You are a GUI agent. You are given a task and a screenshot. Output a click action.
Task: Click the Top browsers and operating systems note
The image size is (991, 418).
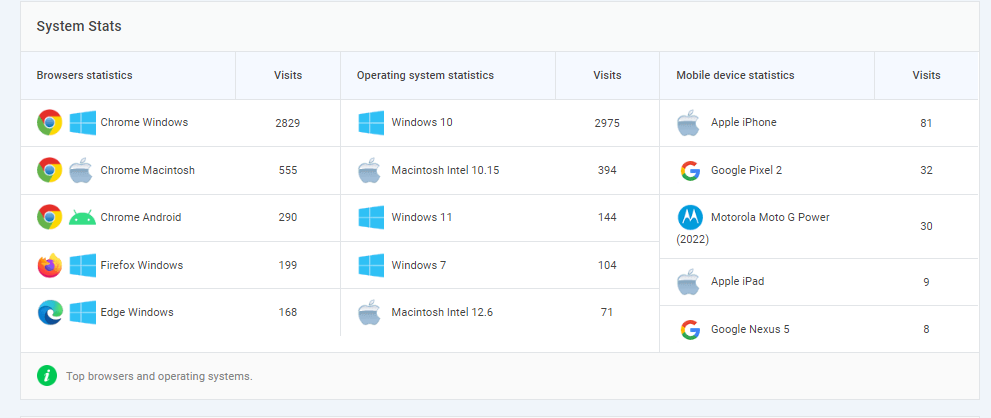coord(159,376)
